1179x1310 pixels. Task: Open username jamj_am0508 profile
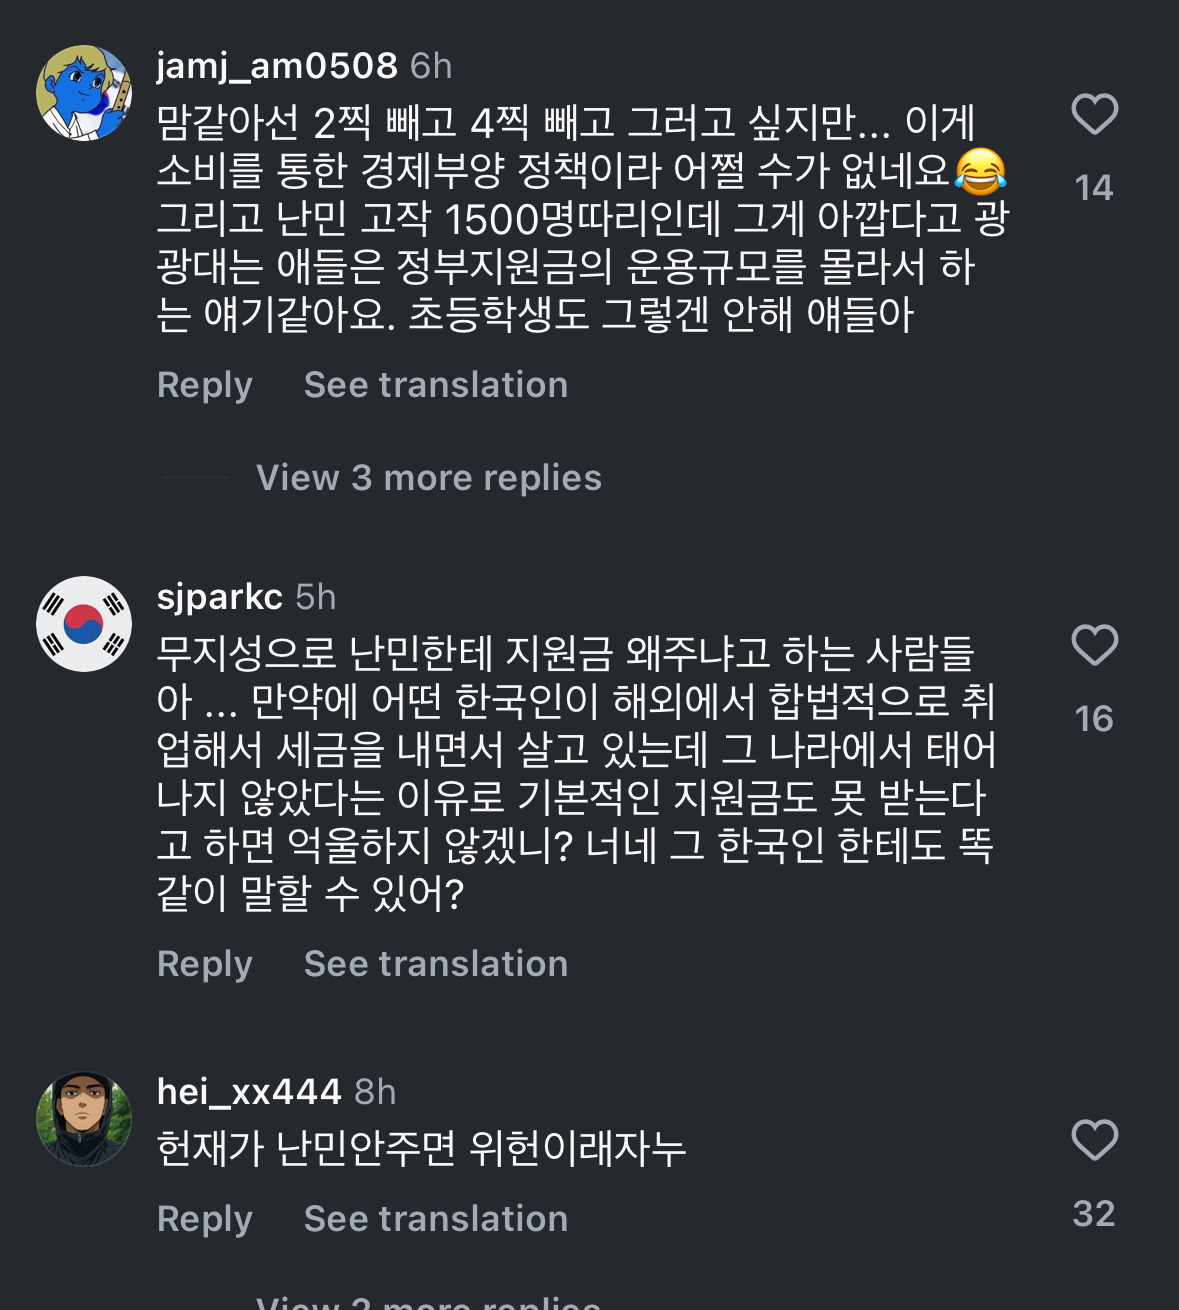(277, 66)
